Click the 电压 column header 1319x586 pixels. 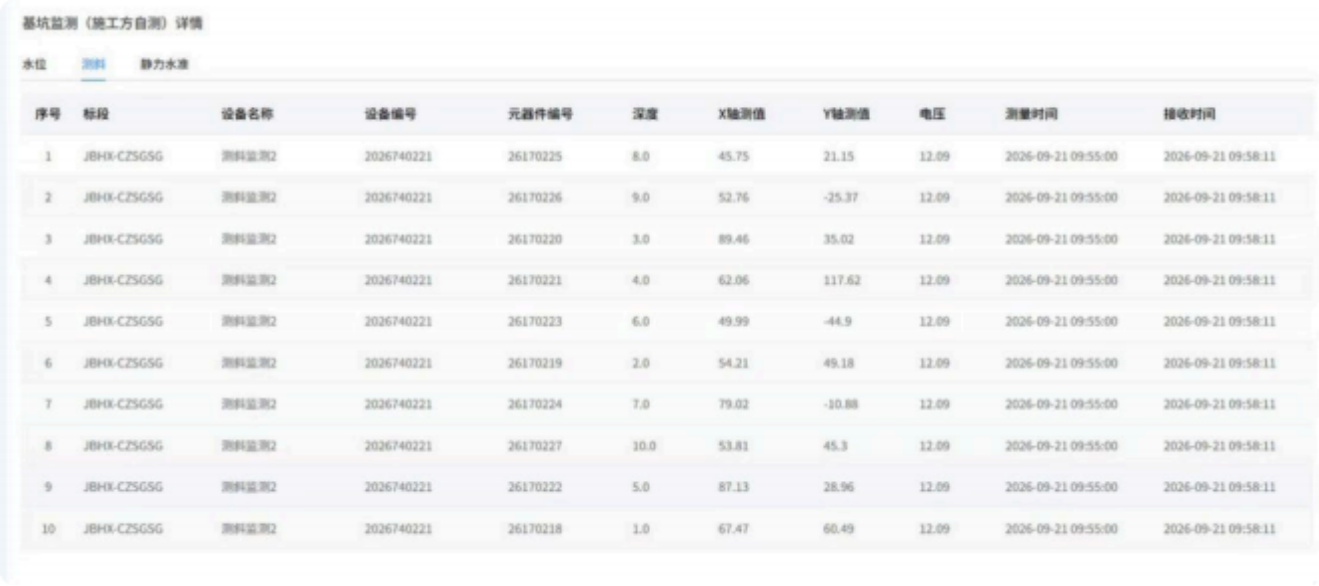(x=931, y=115)
